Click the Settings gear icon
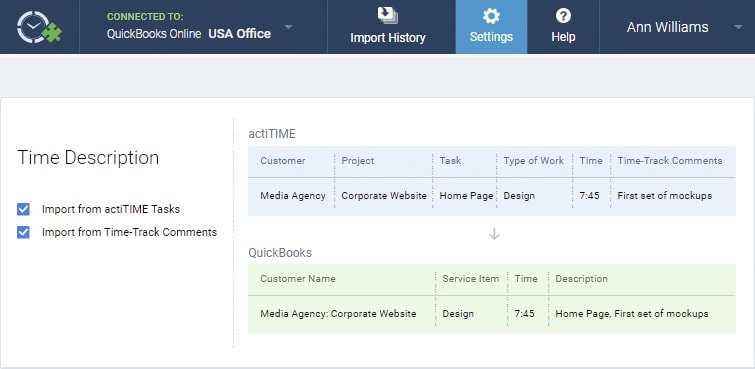The height and width of the screenshot is (369, 755). click(x=491, y=16)
